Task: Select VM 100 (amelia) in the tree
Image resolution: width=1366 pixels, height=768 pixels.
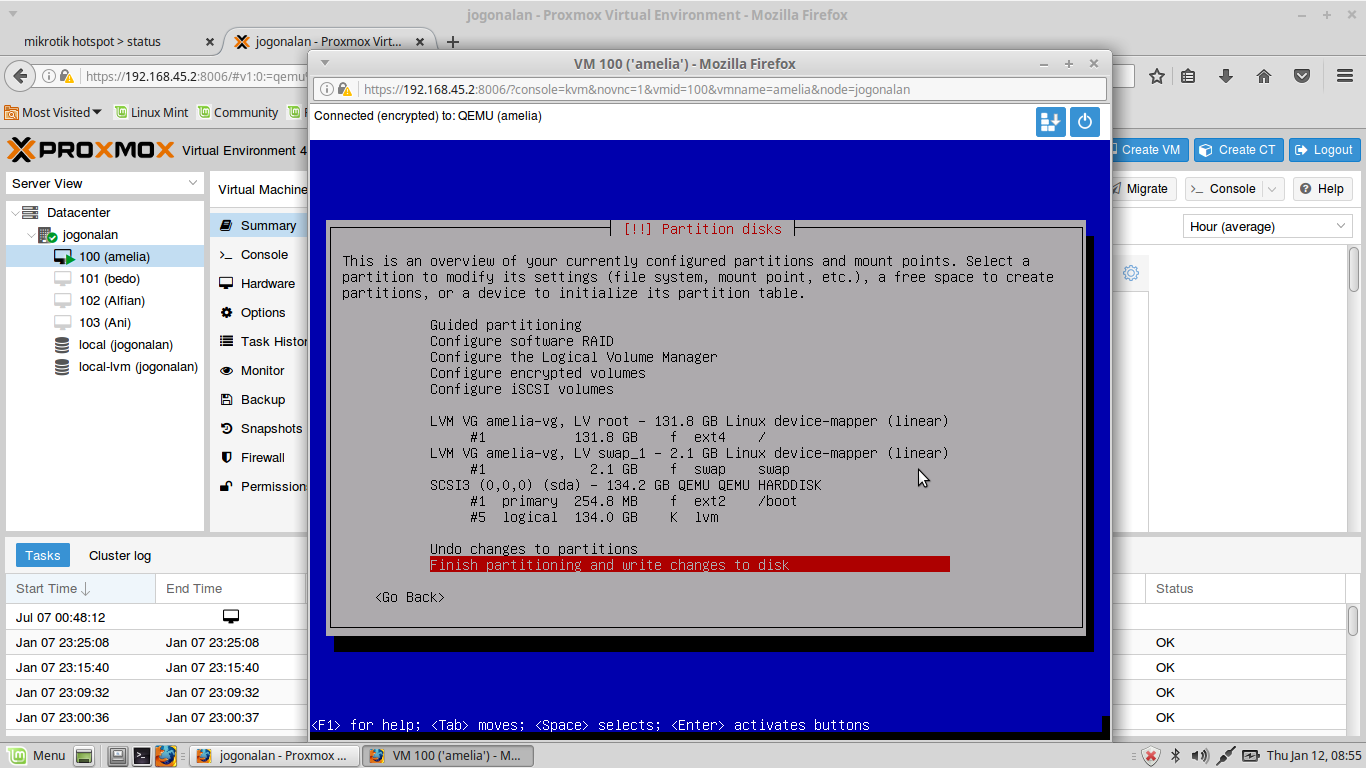Action: pos(105,257)
